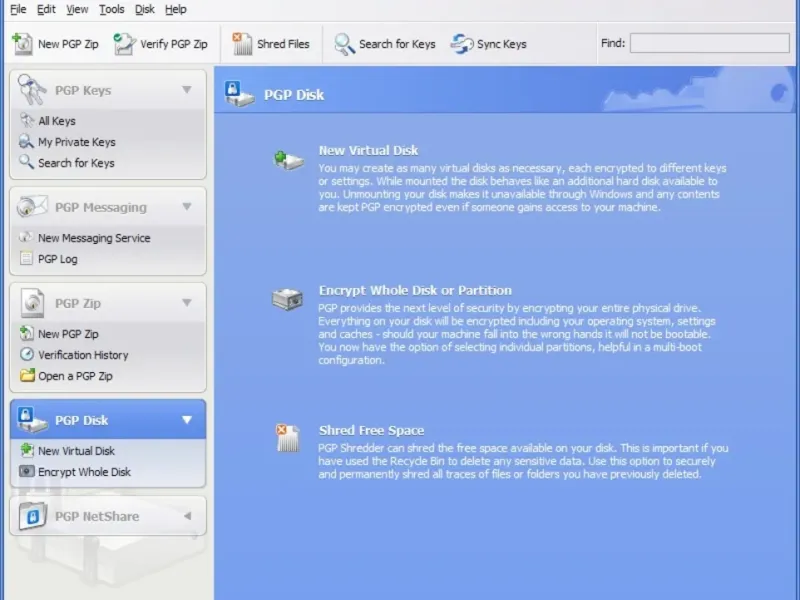
Task: Click the PGP Zip panel header icon
Action: coord(32,303)
